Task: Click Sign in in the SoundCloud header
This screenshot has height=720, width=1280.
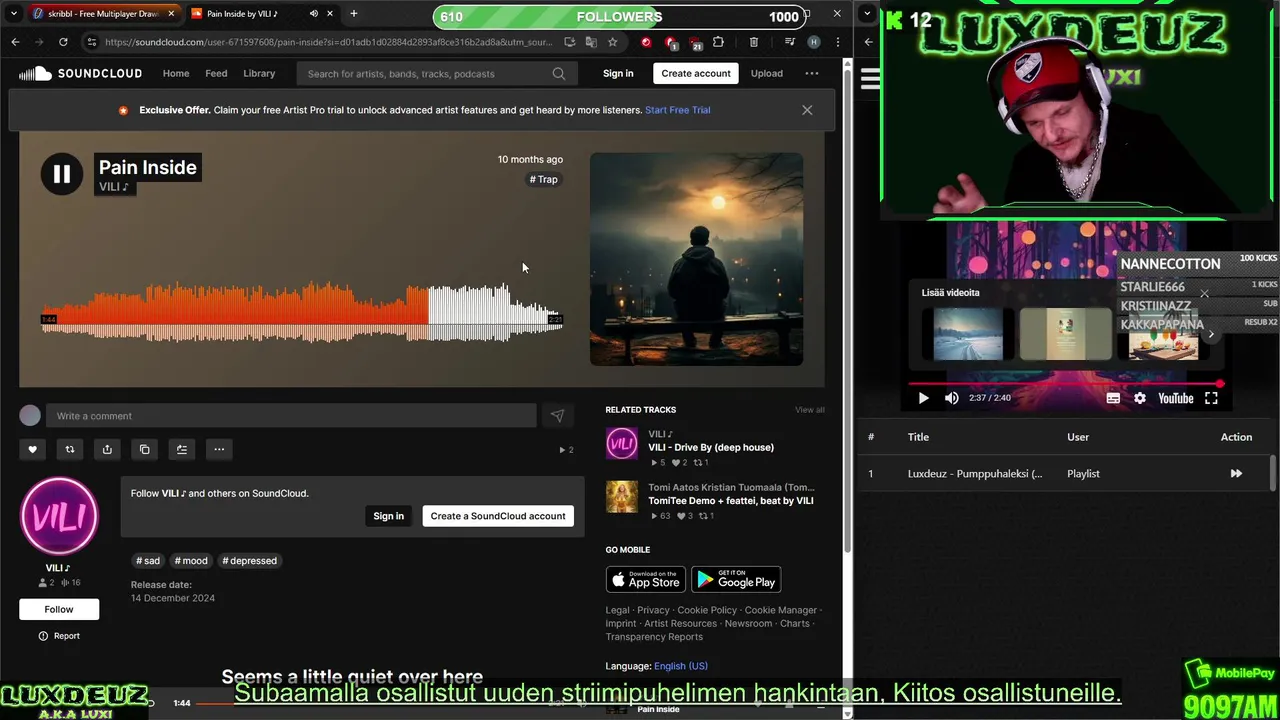Action: pyautogui.click(x=618, y=73)
